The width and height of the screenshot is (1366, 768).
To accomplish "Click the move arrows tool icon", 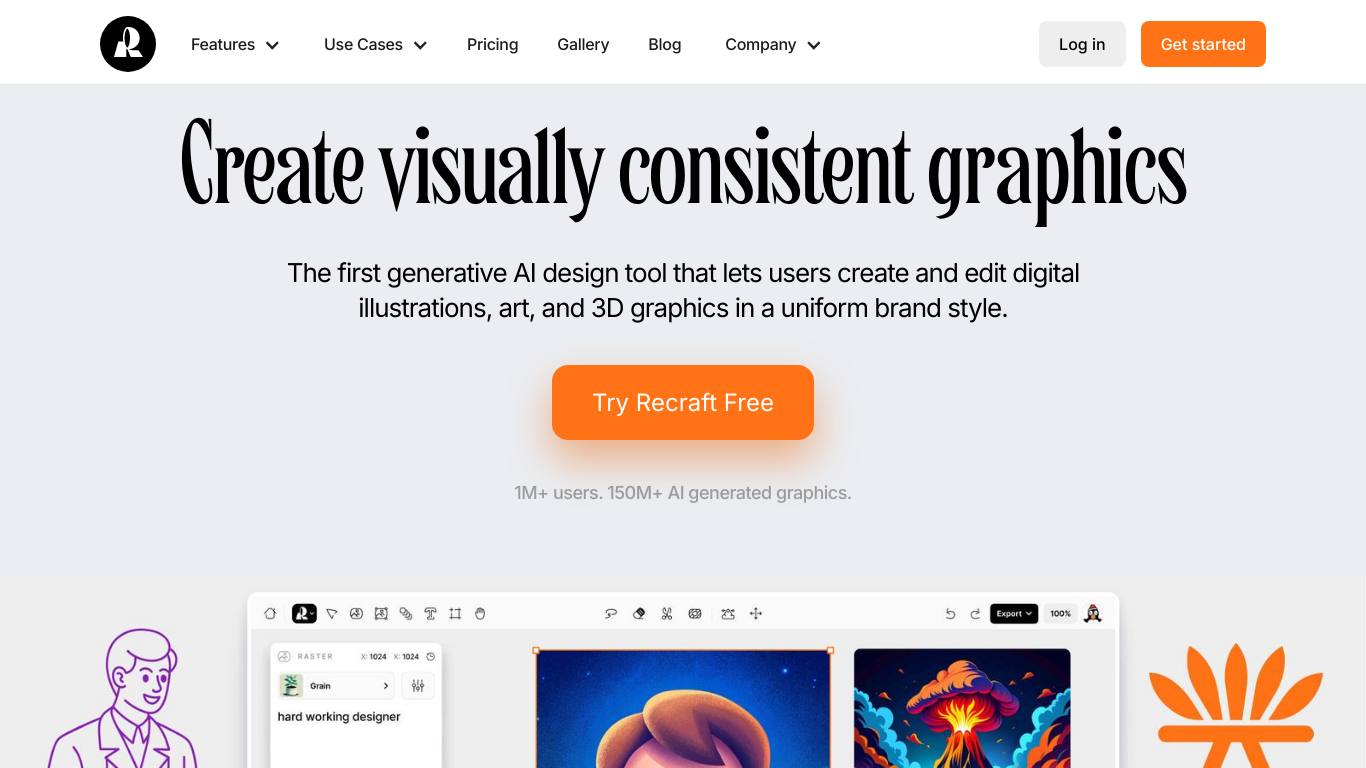I will (756, 614).
